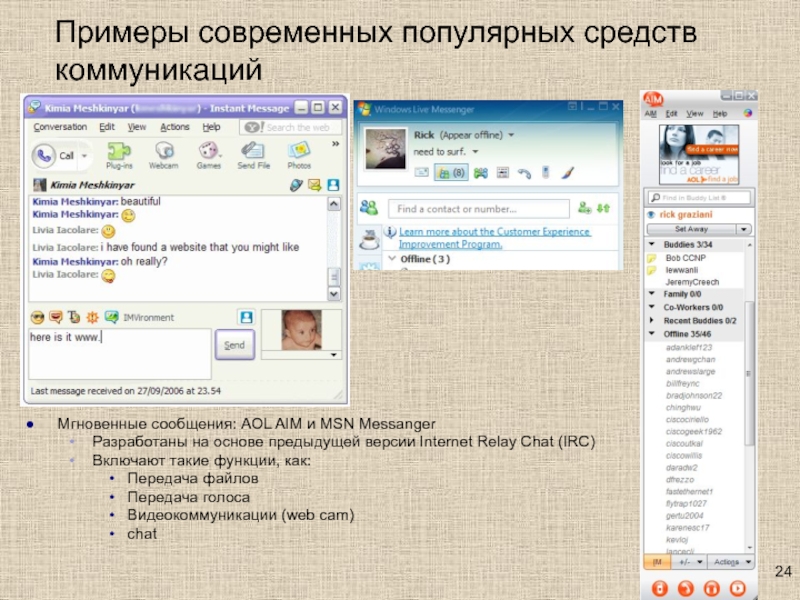
Task: Open the avatar picture dropdown arrow
Action: click(x=334, y=355)
